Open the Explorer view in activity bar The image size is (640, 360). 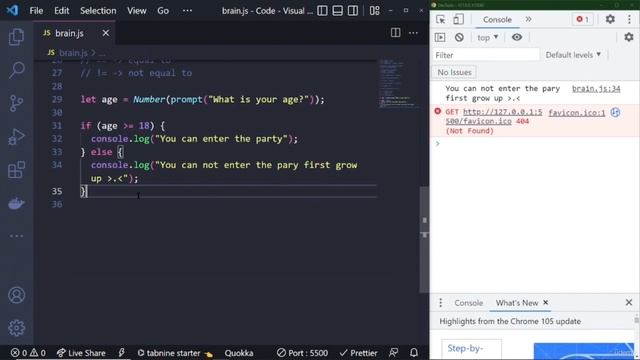click(x=16, y=37)
